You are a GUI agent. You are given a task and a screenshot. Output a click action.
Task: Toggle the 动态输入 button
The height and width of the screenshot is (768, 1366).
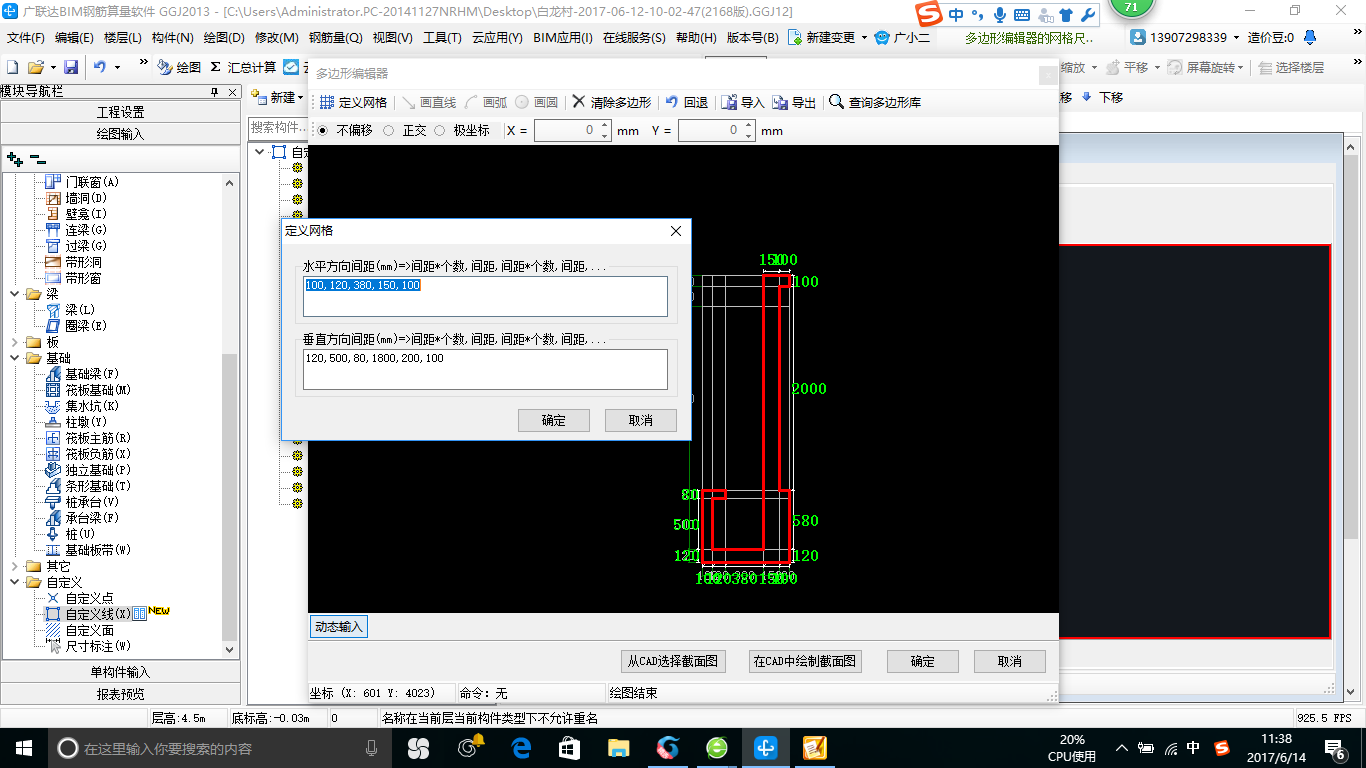point(339,627)
